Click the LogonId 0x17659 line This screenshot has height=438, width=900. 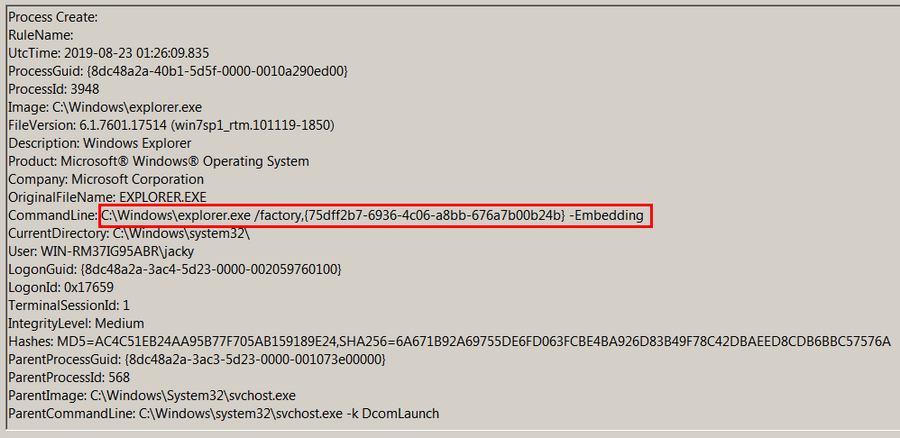click(x=61, y=287)
